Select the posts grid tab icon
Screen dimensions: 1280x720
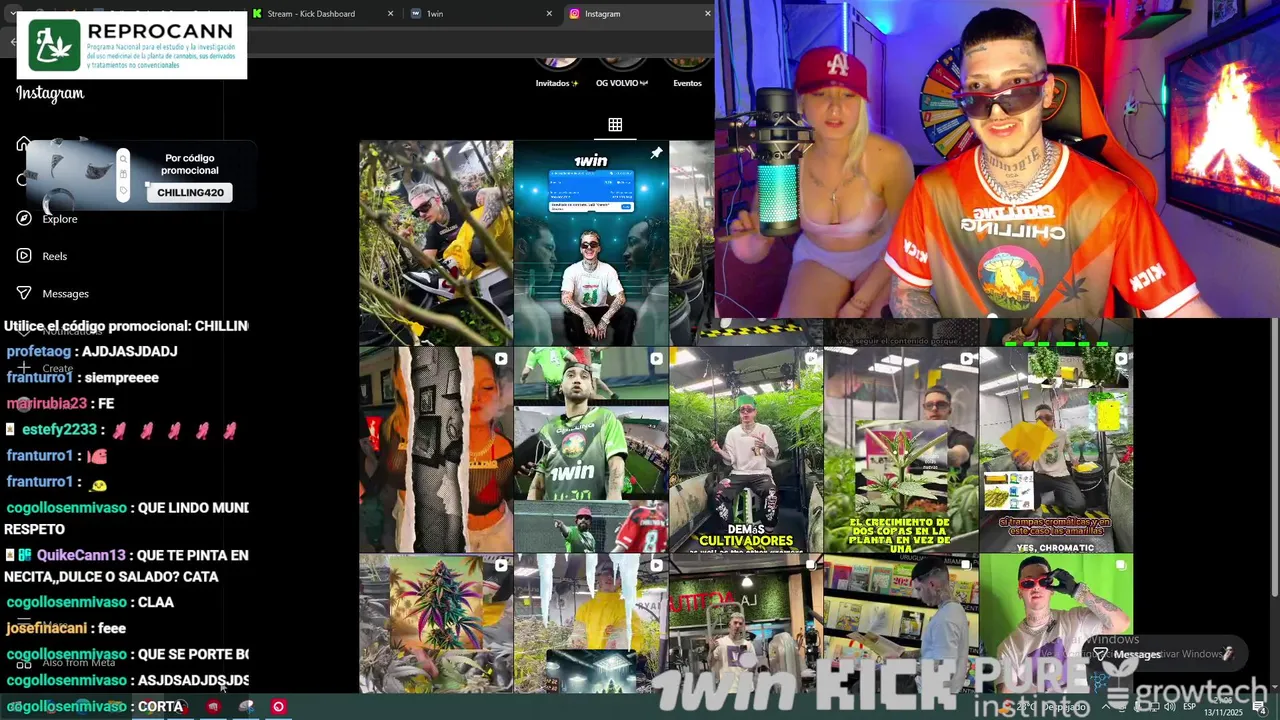click(615, 125)
